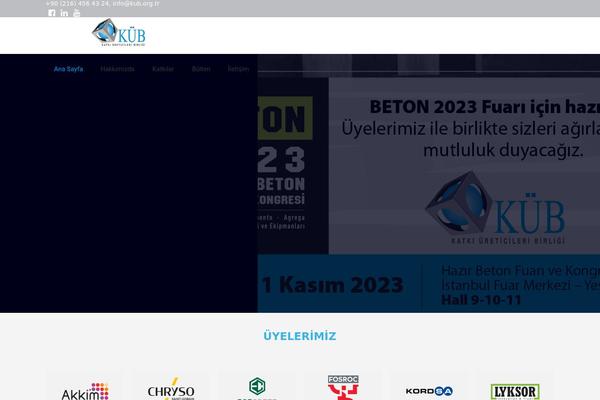Viewport: 600px width, 400px height.
Task: Open the Akkim member logo
Action: point(85,390)
